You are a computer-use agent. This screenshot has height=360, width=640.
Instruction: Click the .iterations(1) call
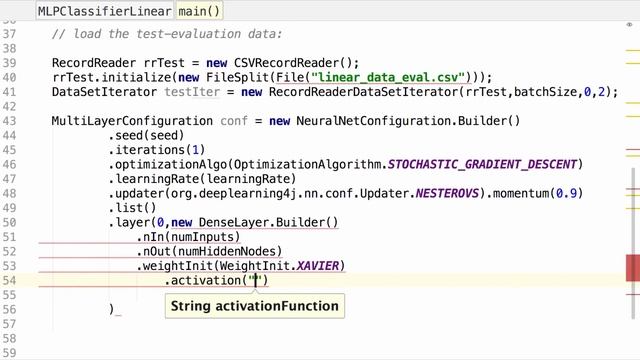157,150
